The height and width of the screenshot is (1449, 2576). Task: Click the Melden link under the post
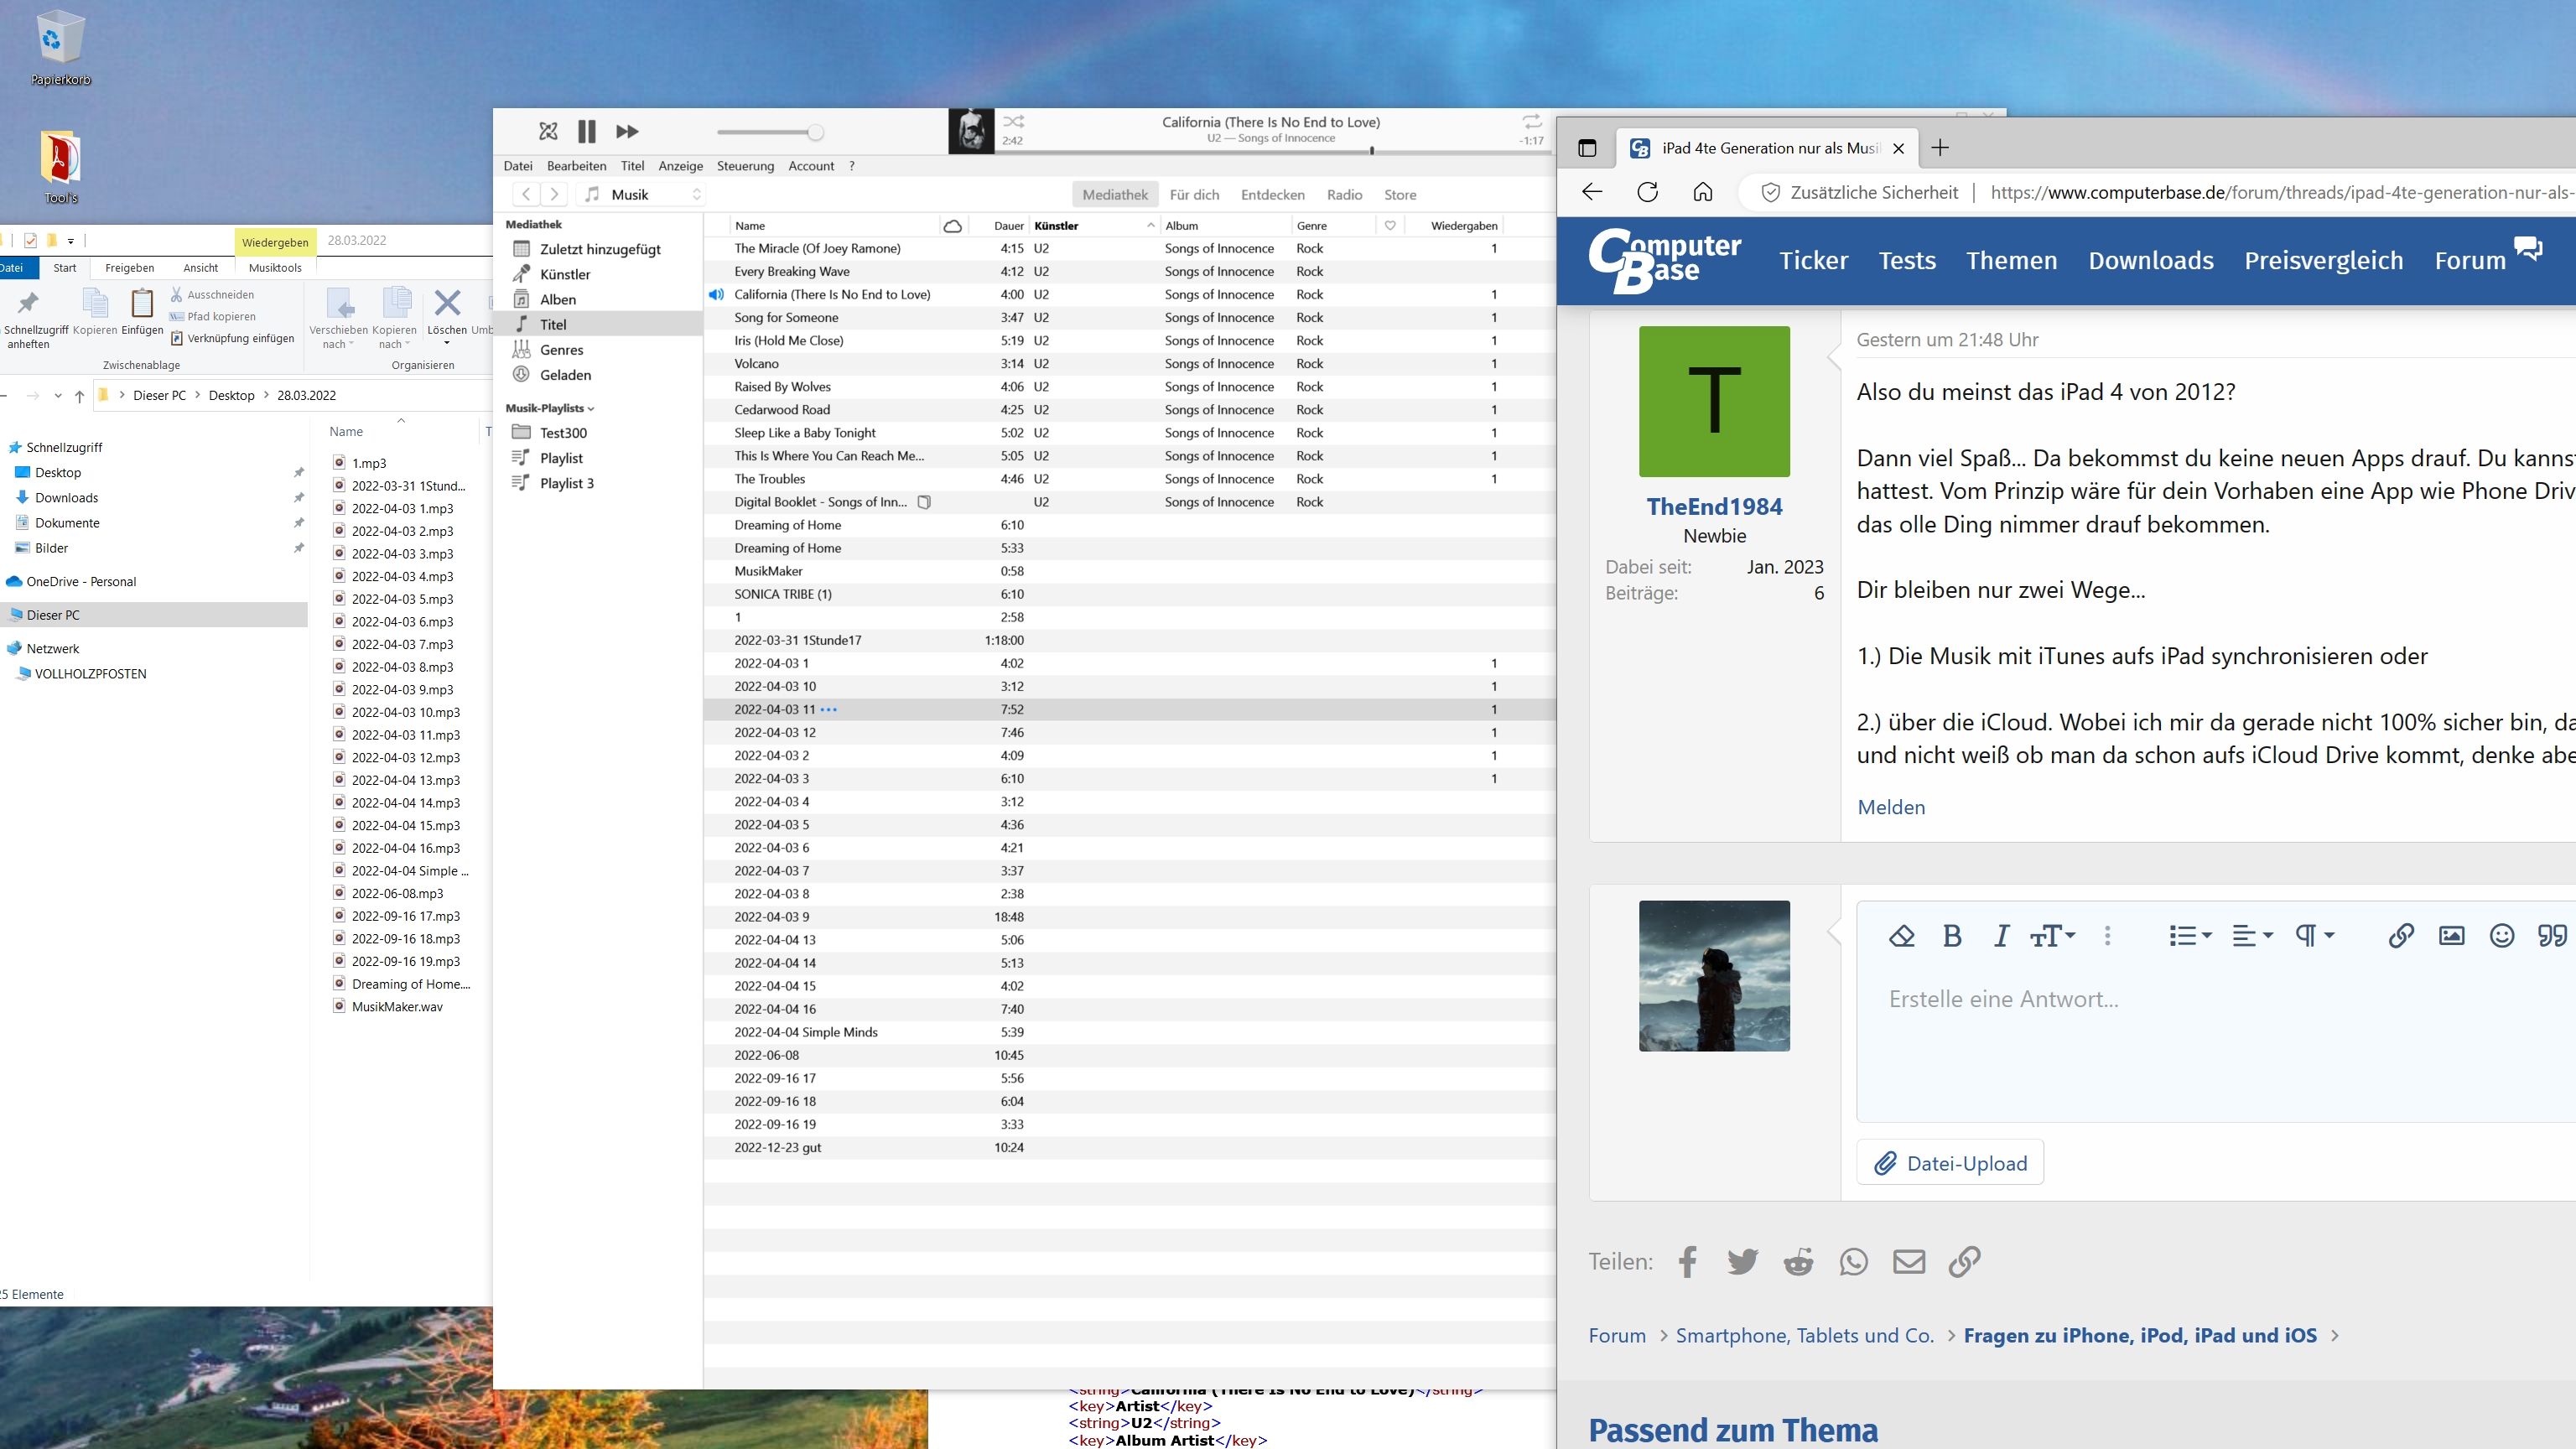pyautogui.click(x=1890, y=807)
